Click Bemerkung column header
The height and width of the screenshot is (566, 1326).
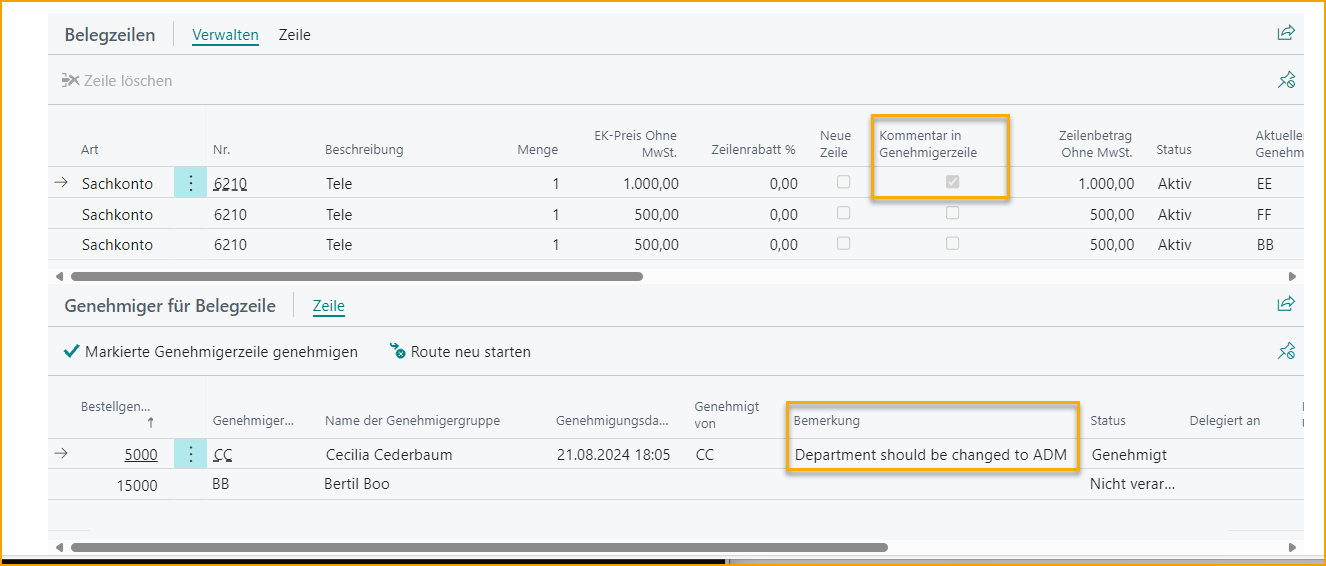tap(826, 421)
